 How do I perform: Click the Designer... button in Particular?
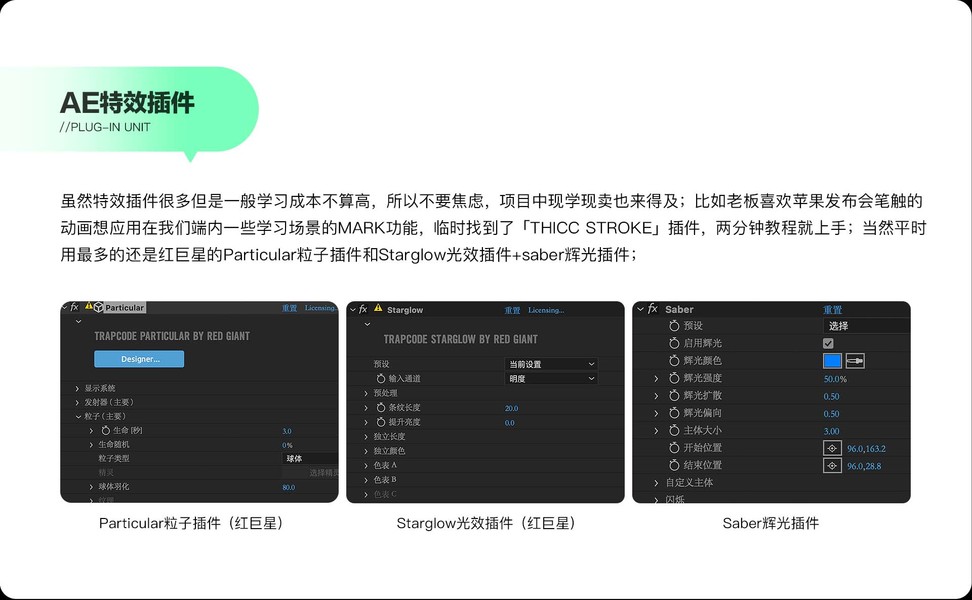pyautogui.click(x=139, y=359)
